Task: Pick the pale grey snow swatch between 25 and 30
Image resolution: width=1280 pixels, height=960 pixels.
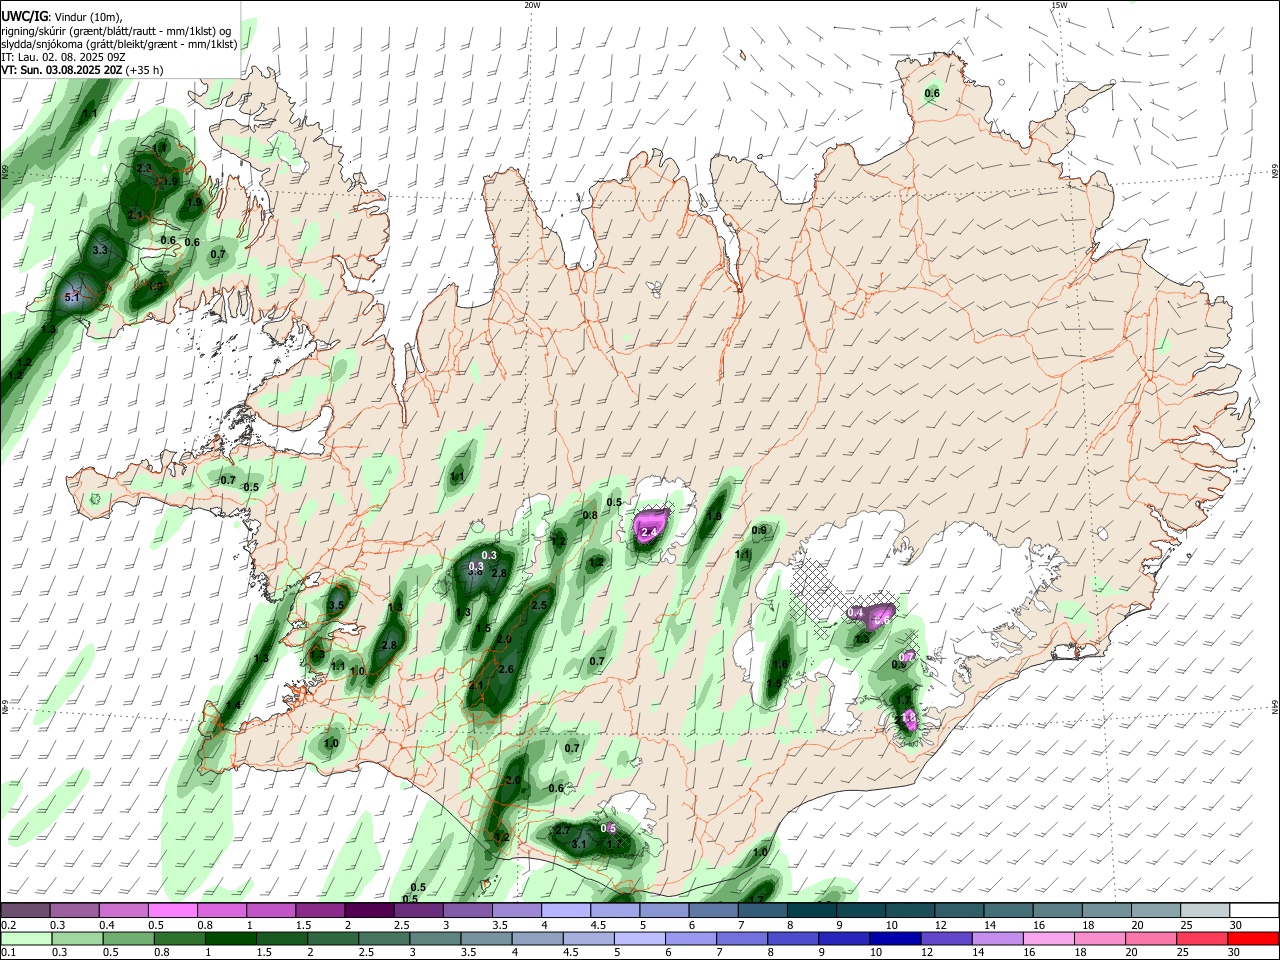Action: coord(1205,910)
